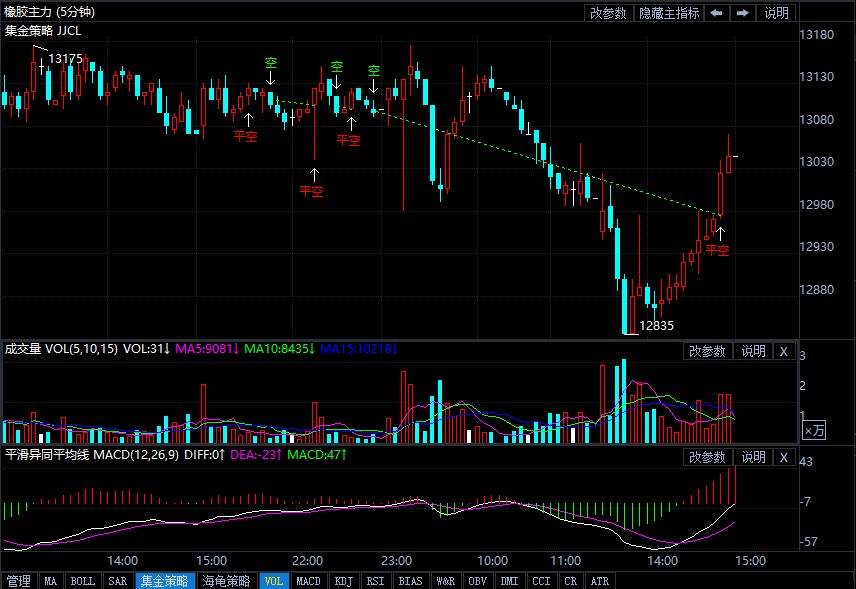Select the ATR indicator tab
The height and width of the screenshot is (589, 856).
pos(600,580)
